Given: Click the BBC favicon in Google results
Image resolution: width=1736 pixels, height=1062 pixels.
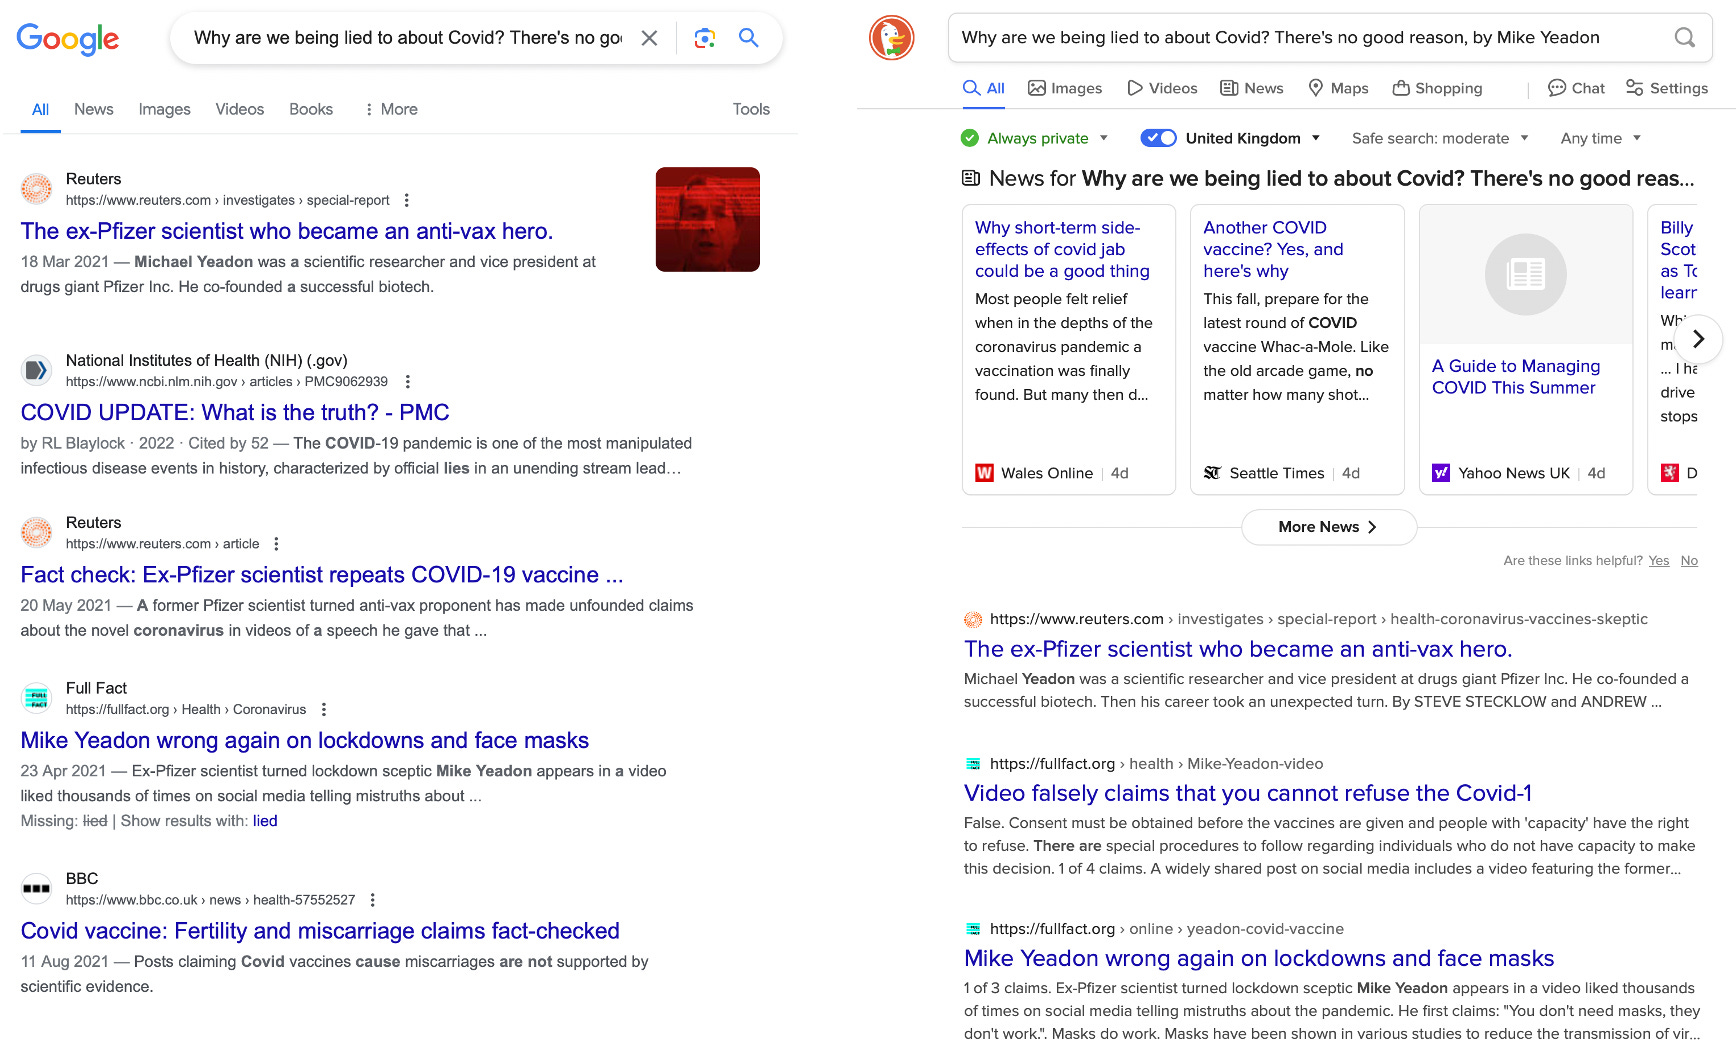Looking at the screenshot, I should click(x=37, y=888).
